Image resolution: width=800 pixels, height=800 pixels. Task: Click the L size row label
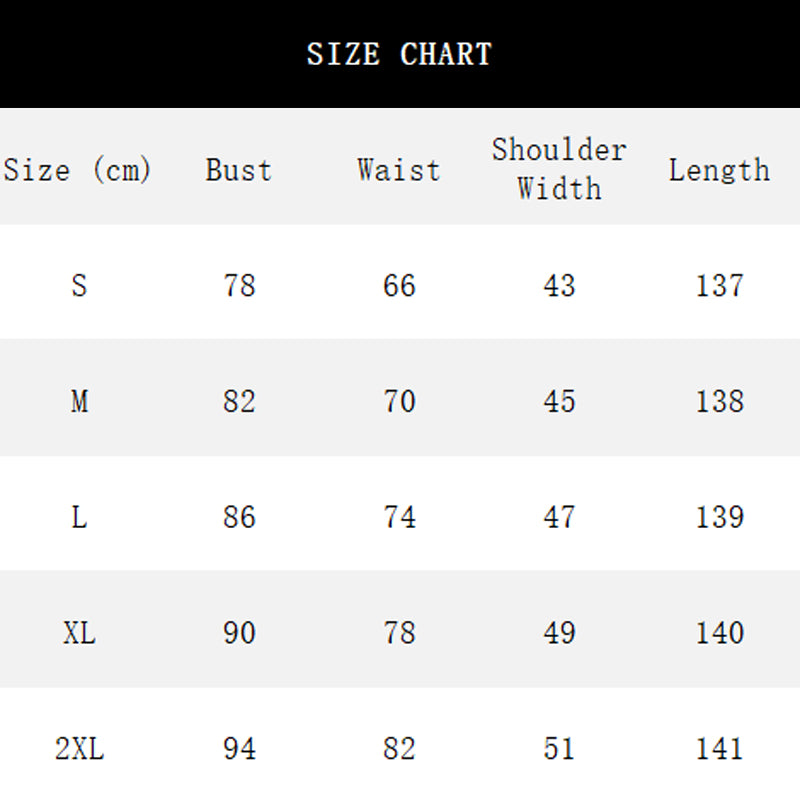[x=79, y=517]
